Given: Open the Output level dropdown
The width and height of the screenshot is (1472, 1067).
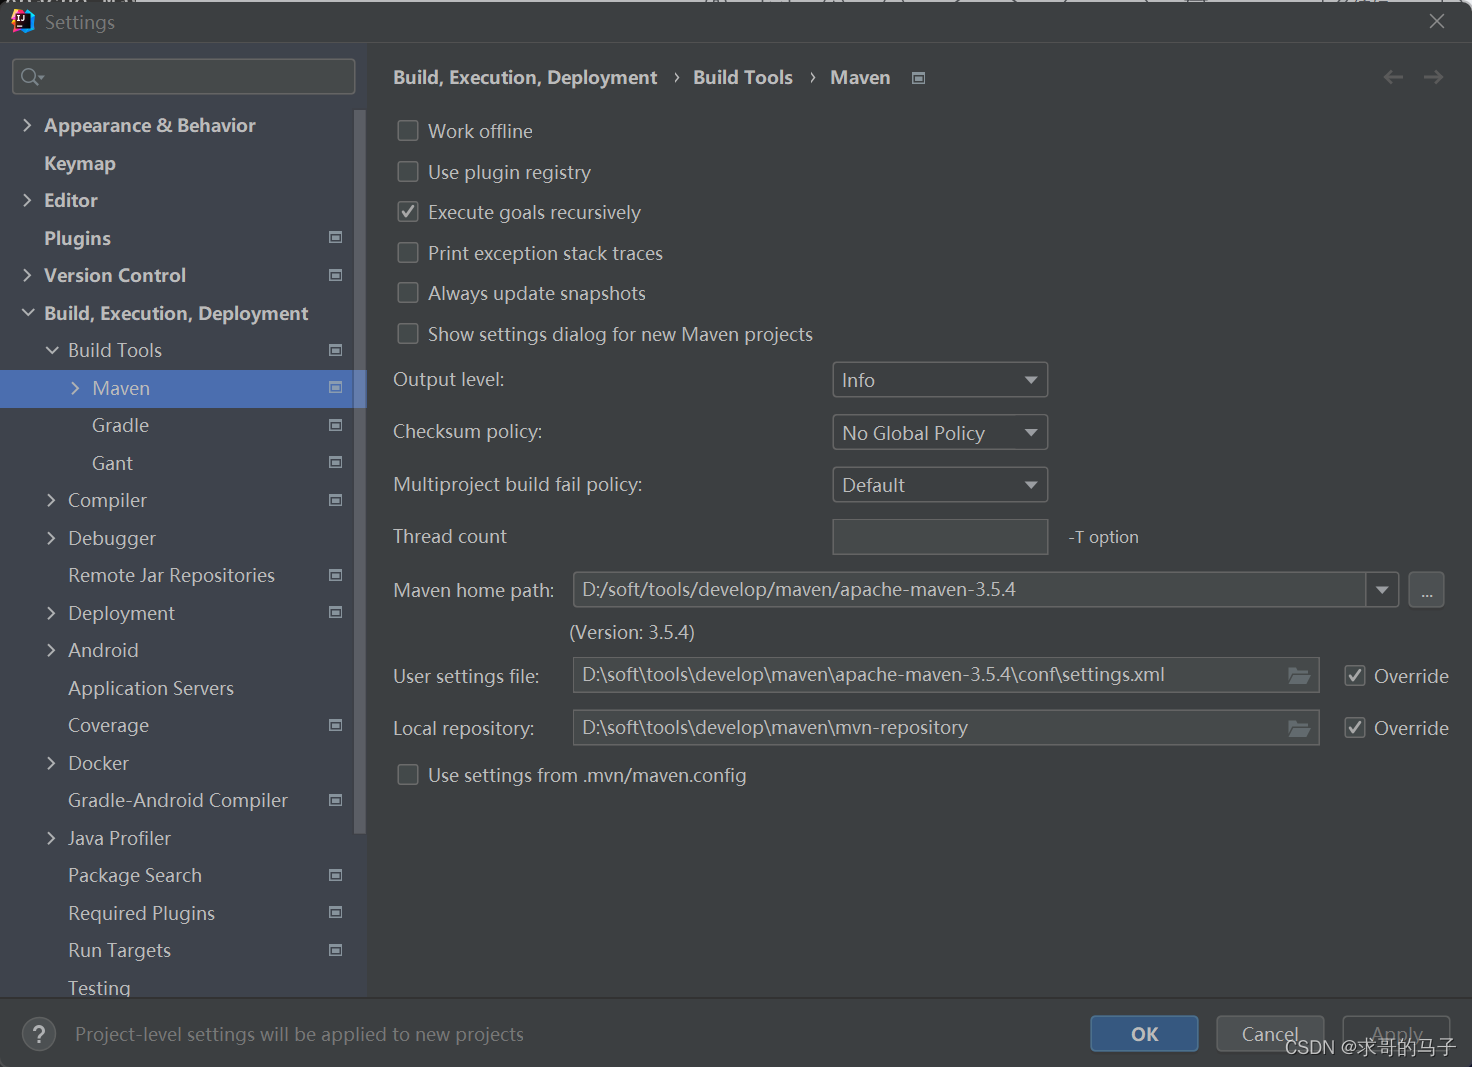Looking at the screenshot, I should pyautogui.click(x=940, y=380).
